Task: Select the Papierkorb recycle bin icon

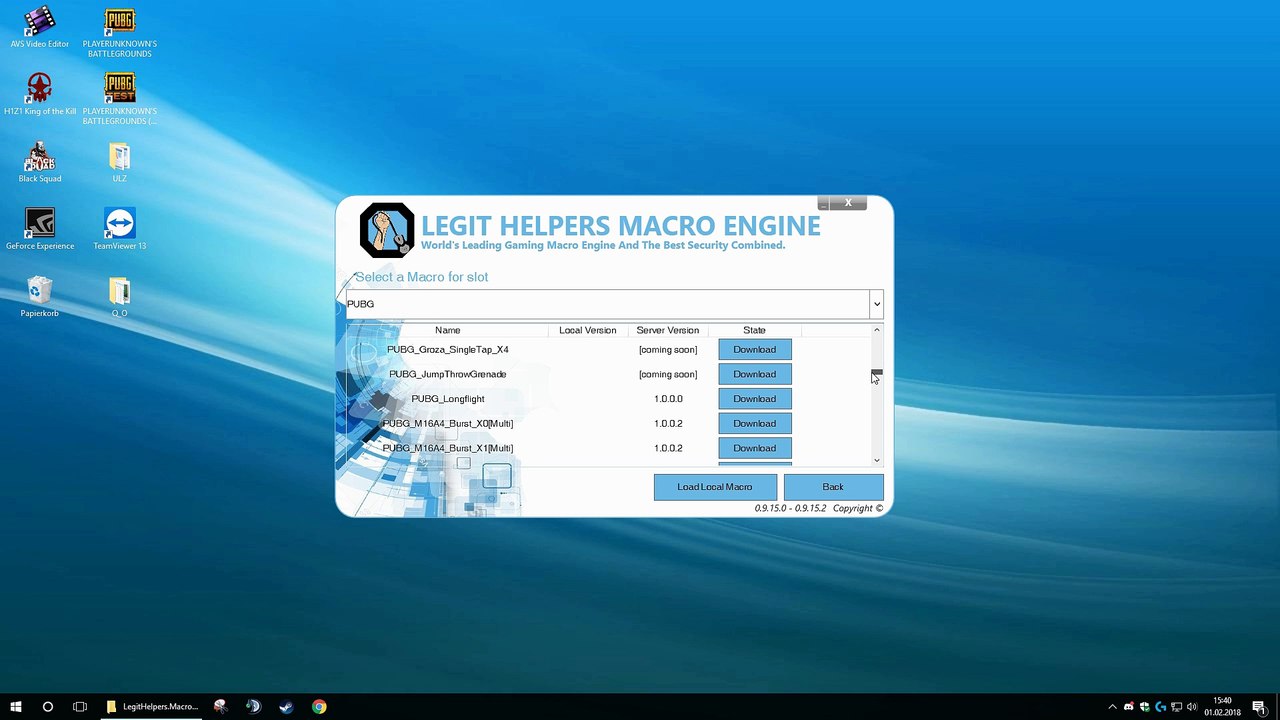Action: click(40, 297)
